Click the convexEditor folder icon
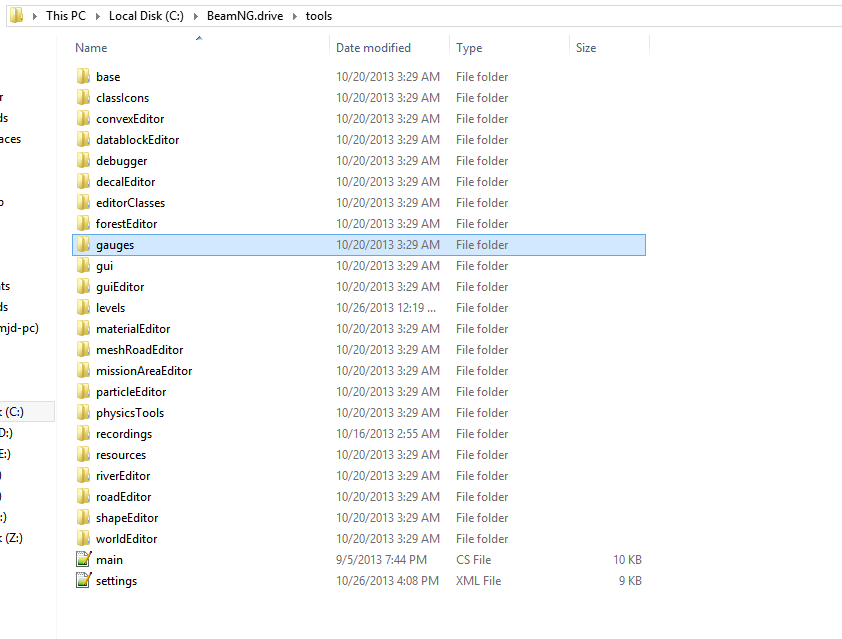Viewport: 842px width, 639px height. [83, 118]
